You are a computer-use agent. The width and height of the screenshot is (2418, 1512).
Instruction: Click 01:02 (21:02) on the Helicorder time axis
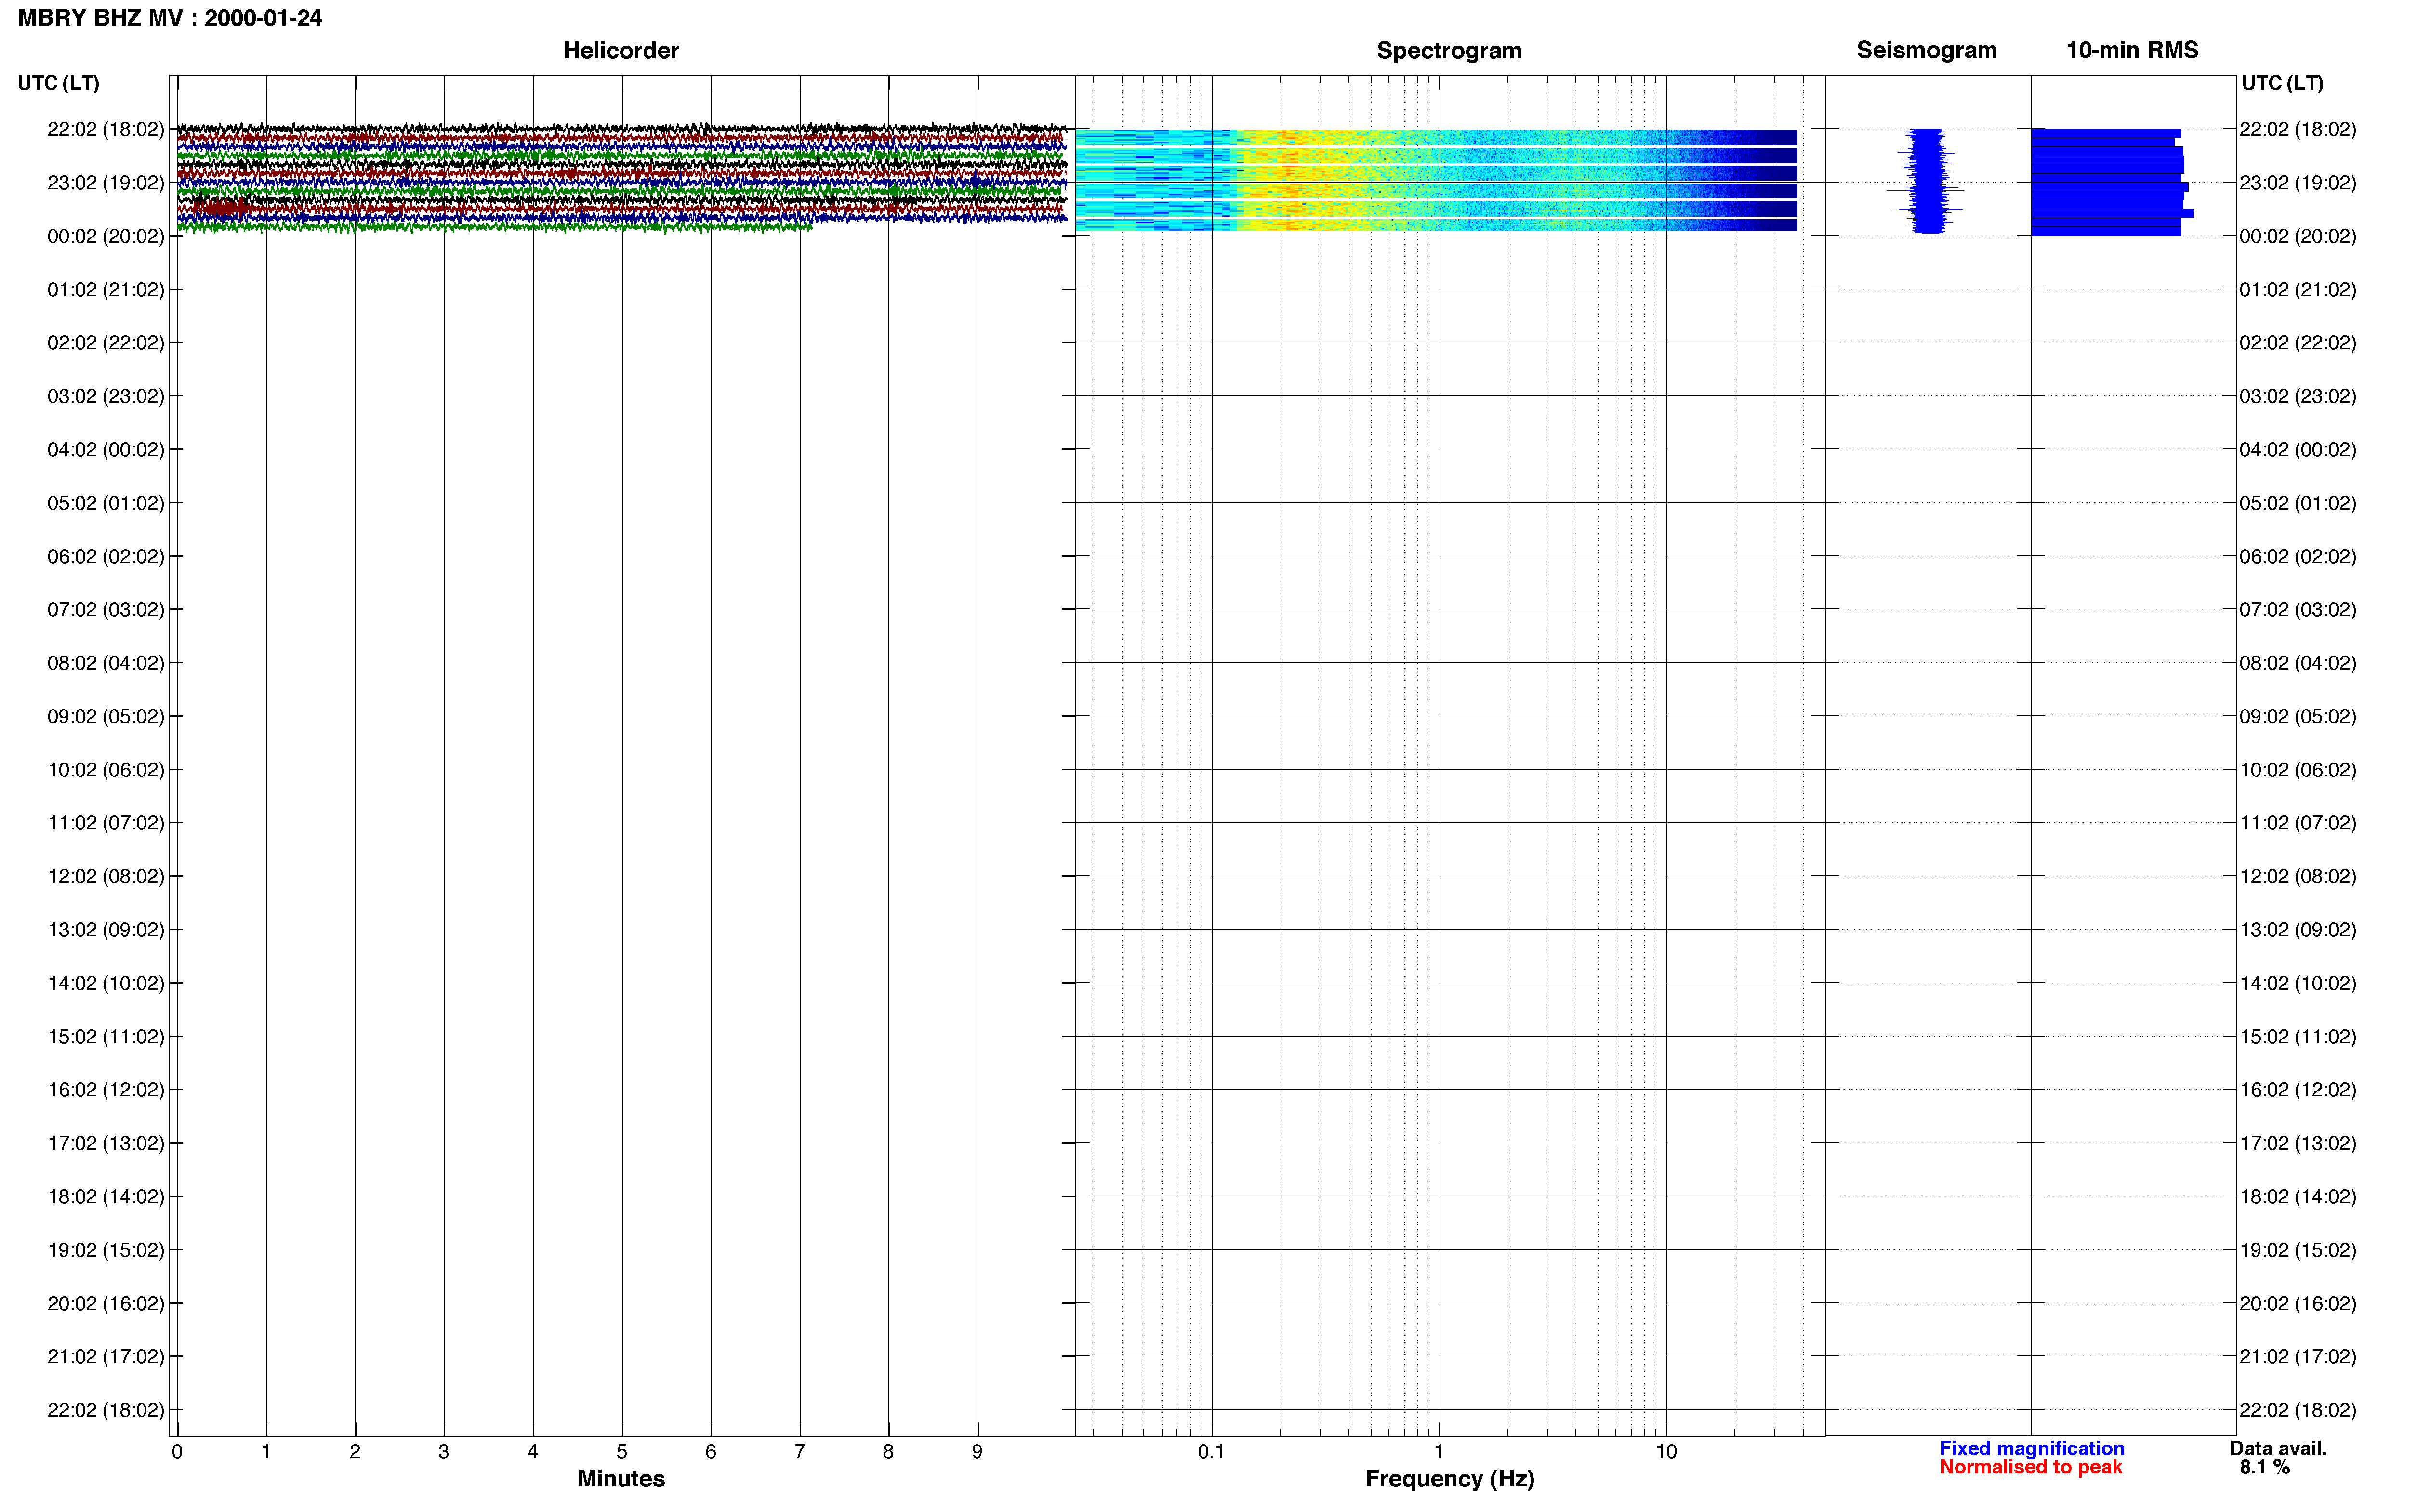coord(105,290)
